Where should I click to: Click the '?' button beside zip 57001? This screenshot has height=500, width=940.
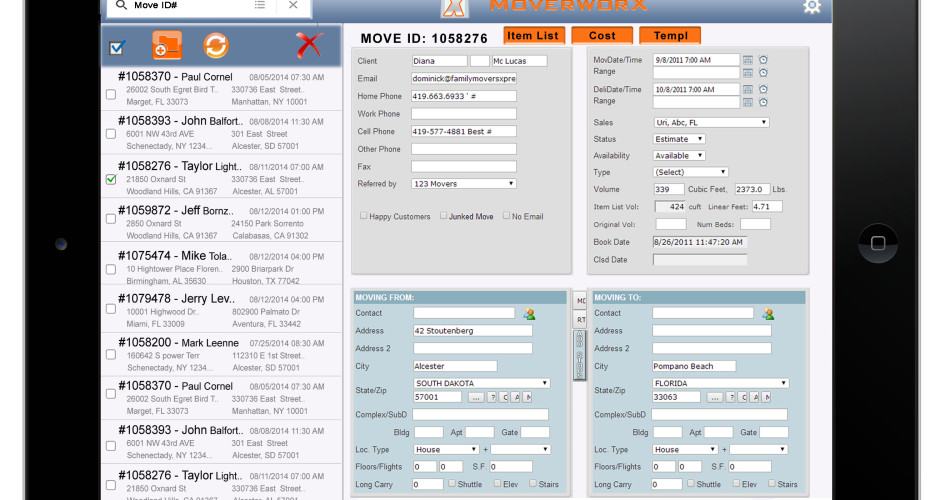point(492,397)
